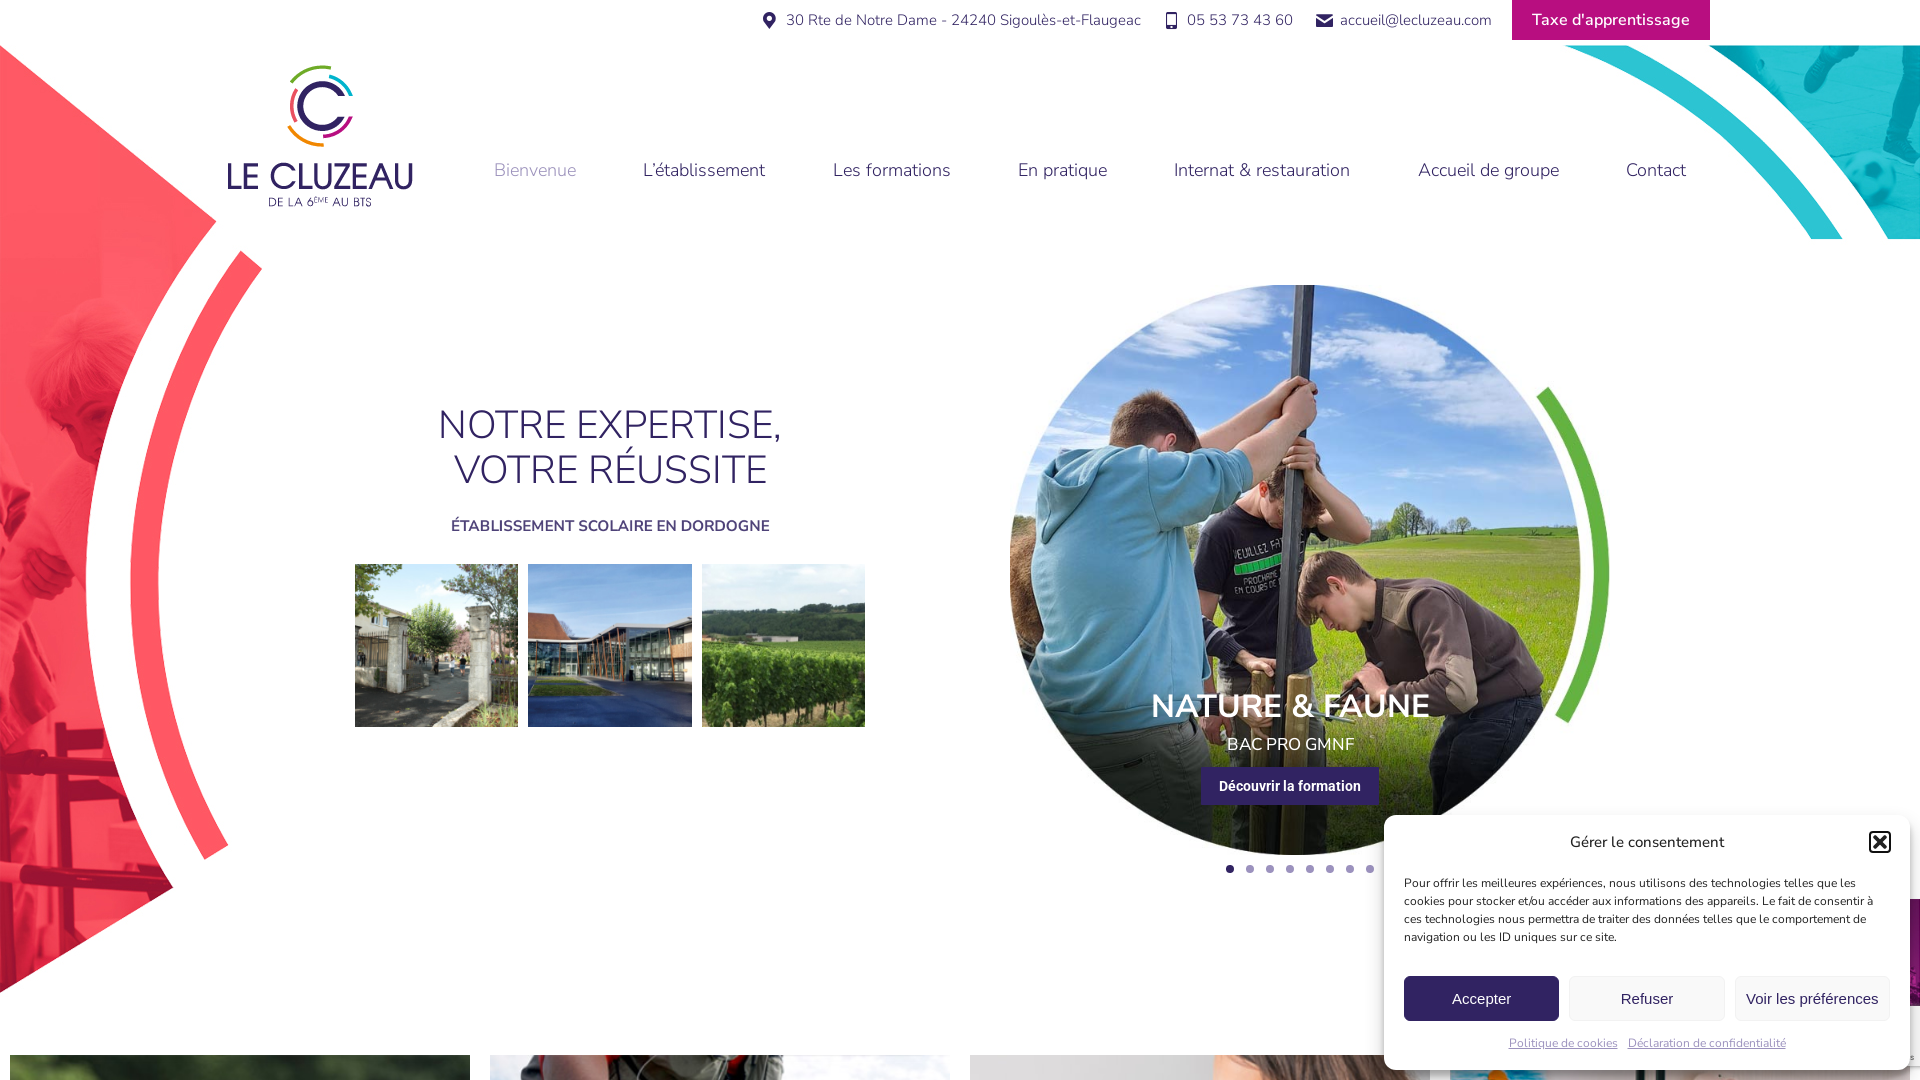Open the Contact menu item

click(1656, 170)
